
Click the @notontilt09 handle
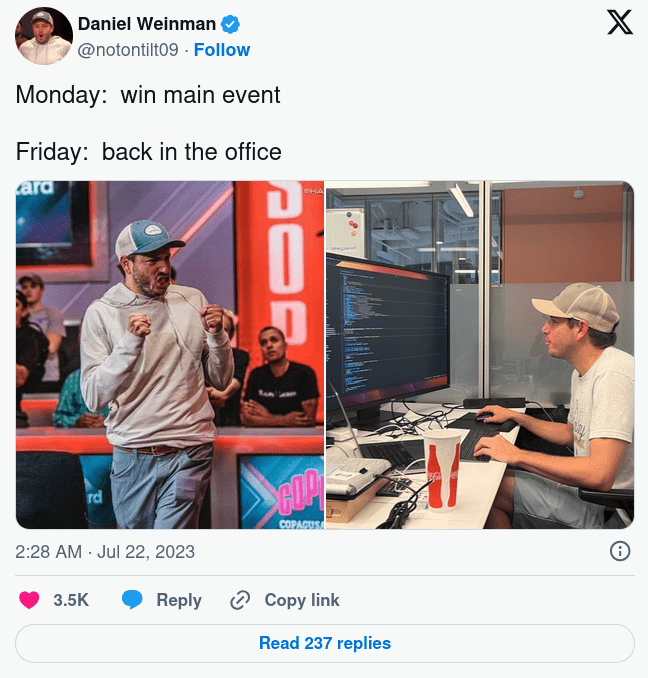click(128, 50)
